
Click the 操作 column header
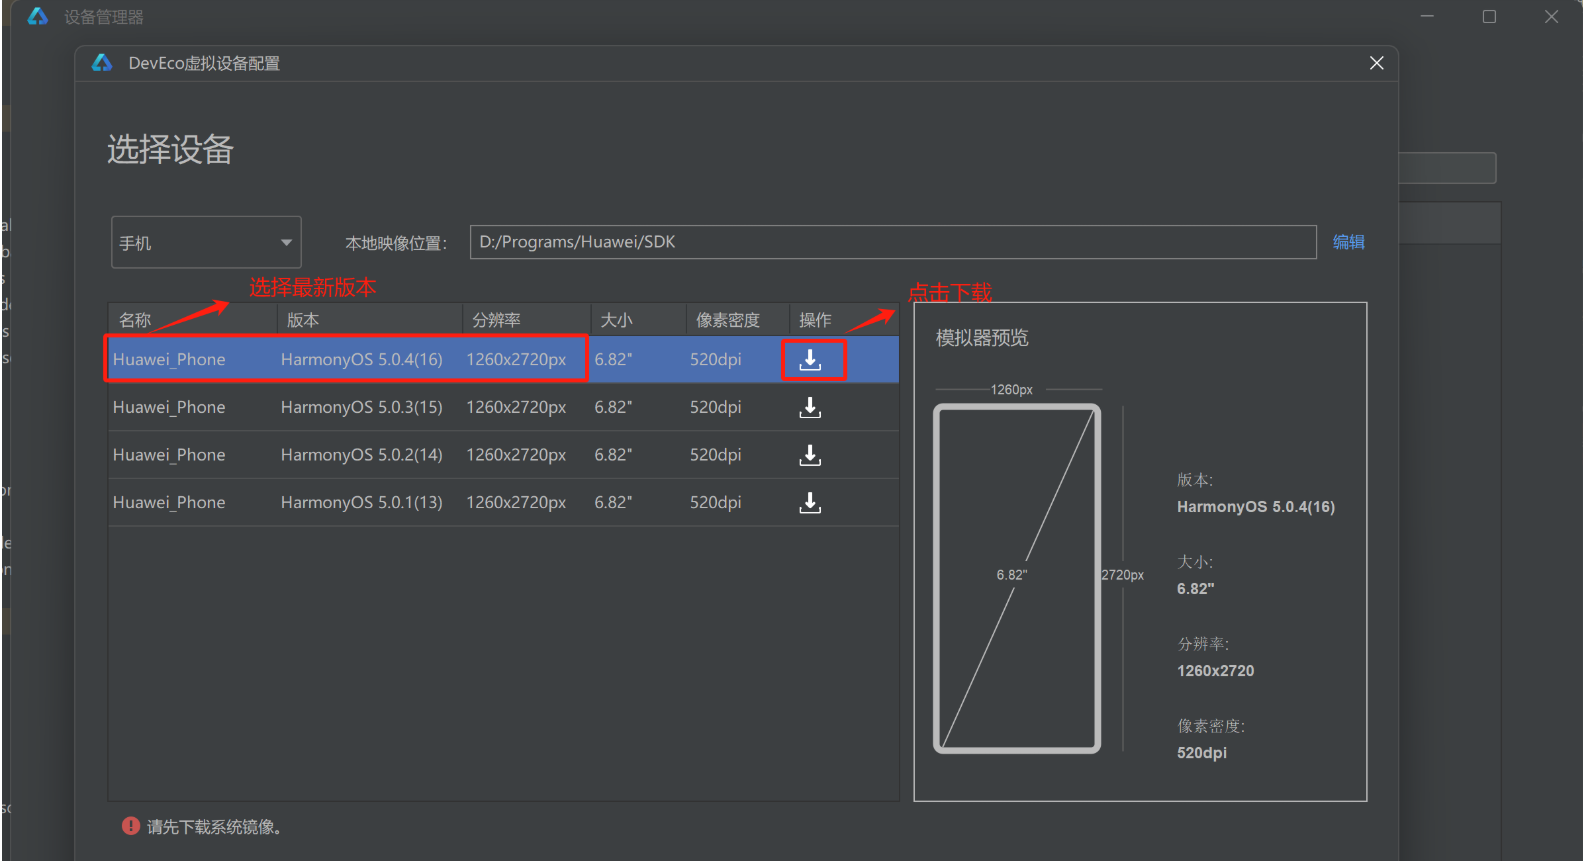tap(843, 320)
